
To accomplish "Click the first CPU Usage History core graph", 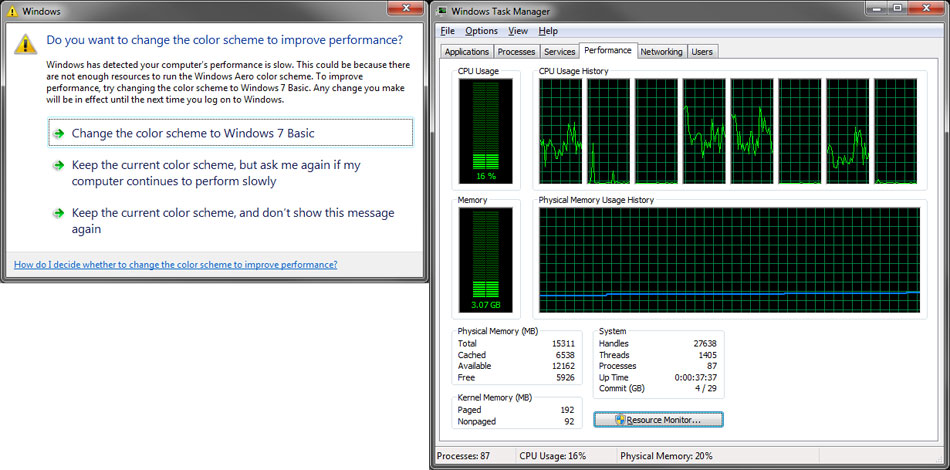I will click(560, 131).
